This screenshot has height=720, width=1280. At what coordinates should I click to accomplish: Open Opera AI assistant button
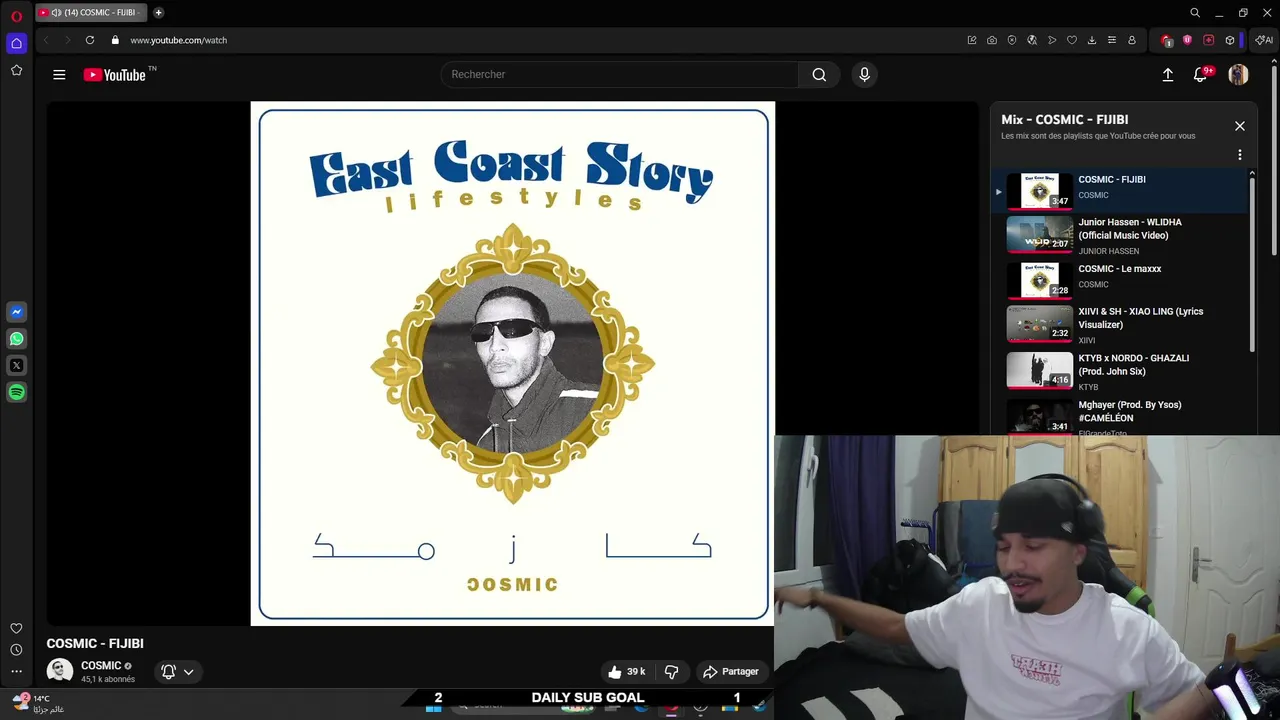[x=1265, y=40]
